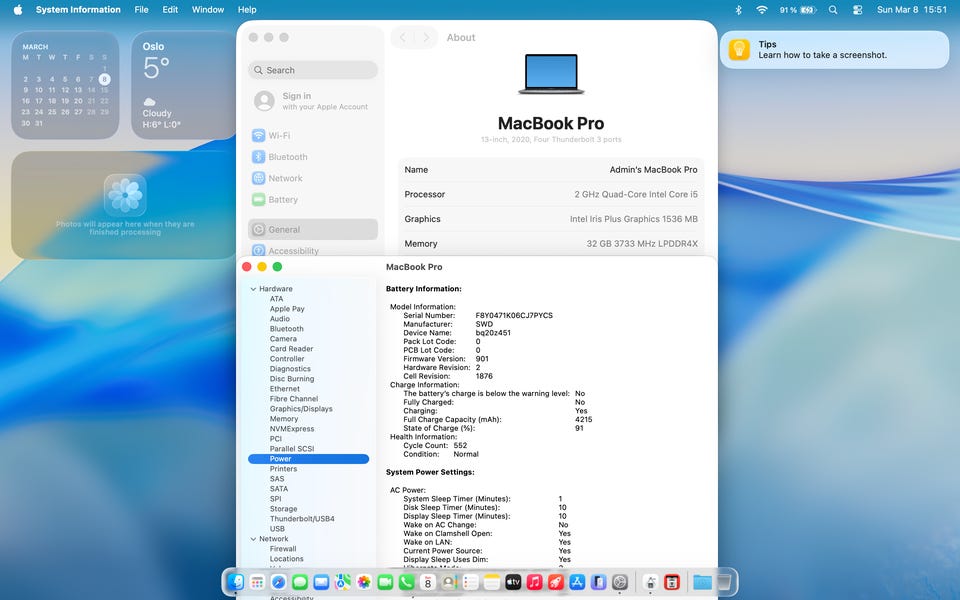Image resolution: width=960 pixels, height=600 pixels.
Task: Collapse the Network tree section
Action: tap(252, 539)
